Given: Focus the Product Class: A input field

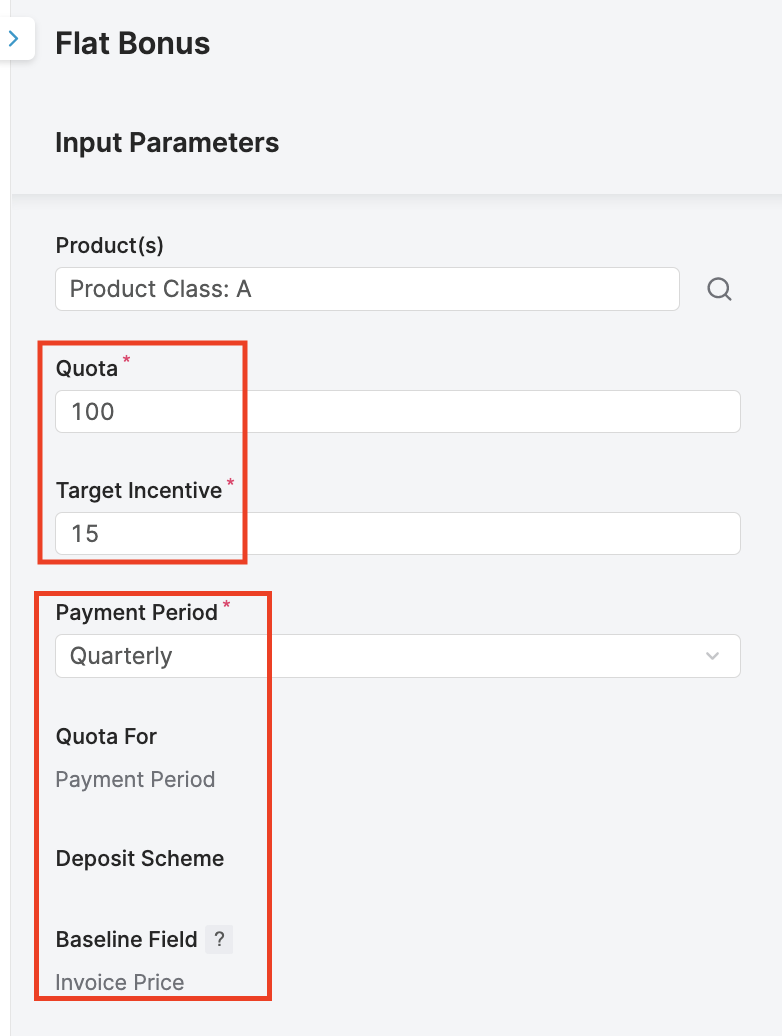Looking at the screenshot, I should [x=367, y=289].
